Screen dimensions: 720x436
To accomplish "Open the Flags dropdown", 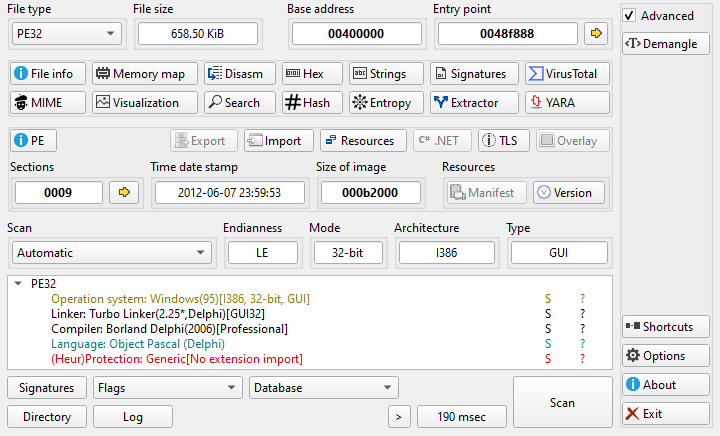I will click(x=166, y=387).
